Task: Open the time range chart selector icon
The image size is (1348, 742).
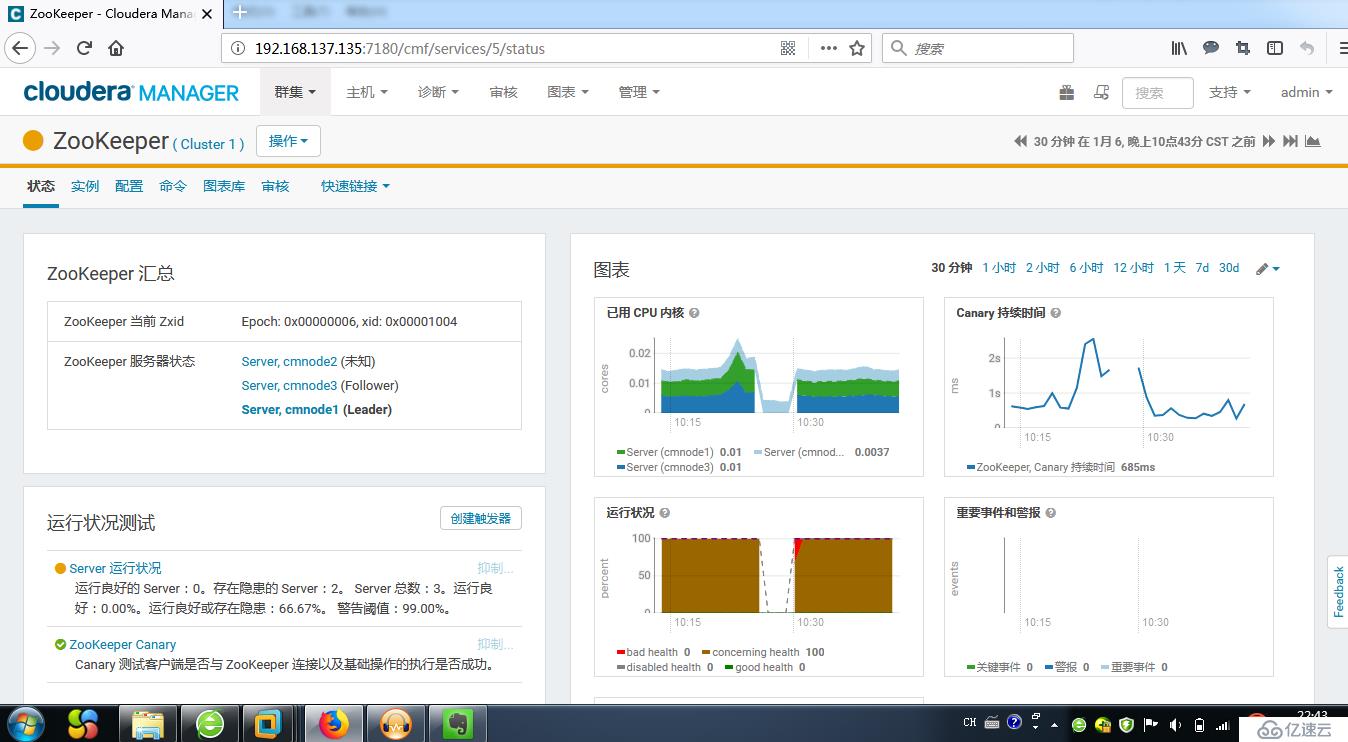Action: [x=1313, y=141]
